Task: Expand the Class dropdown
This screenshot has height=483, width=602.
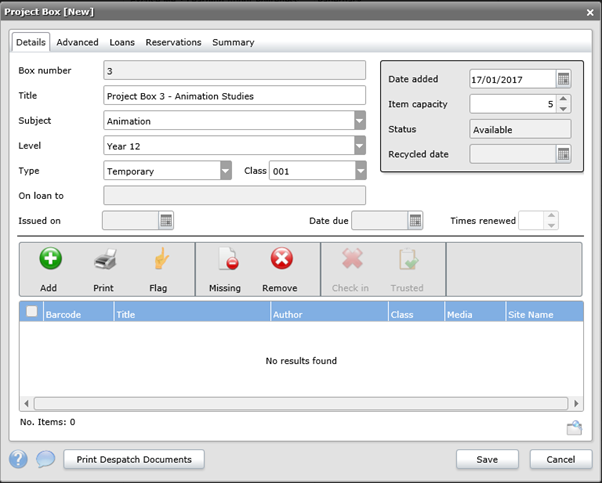Action: [361, 170]
